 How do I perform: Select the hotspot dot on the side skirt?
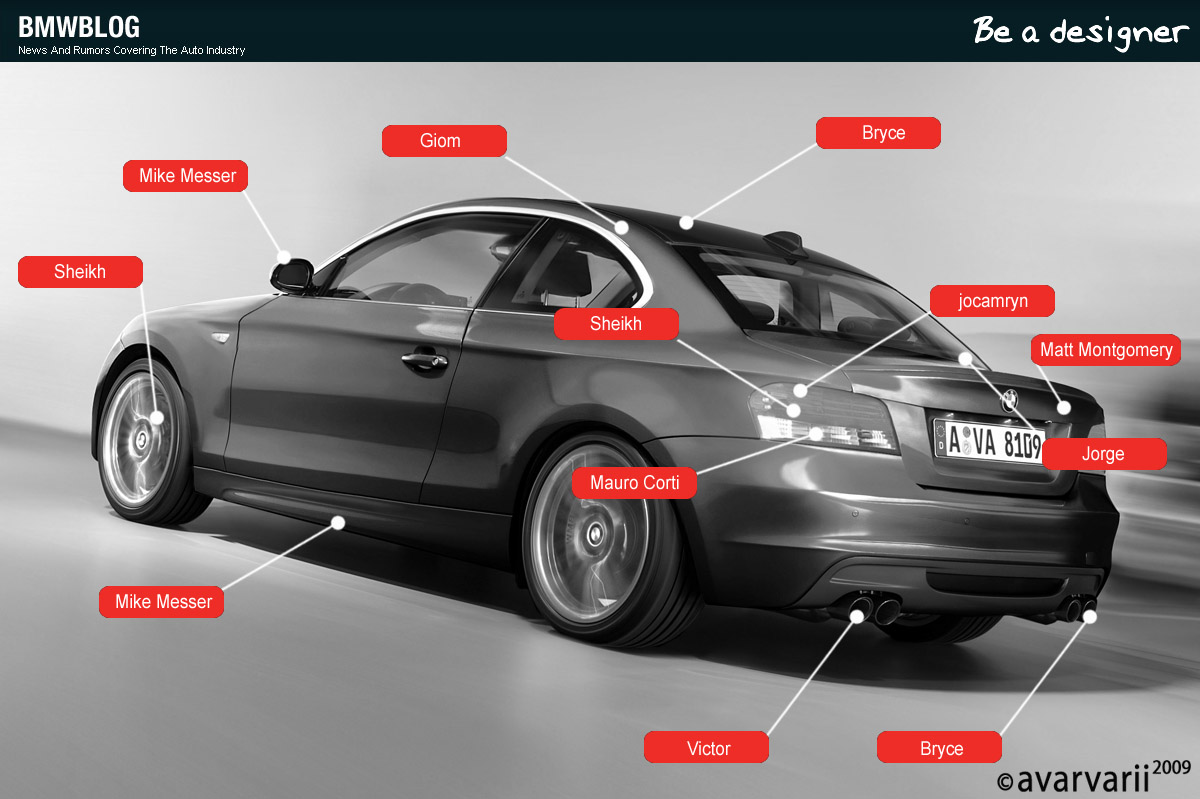pyautogui.click(x=338, y=522)
